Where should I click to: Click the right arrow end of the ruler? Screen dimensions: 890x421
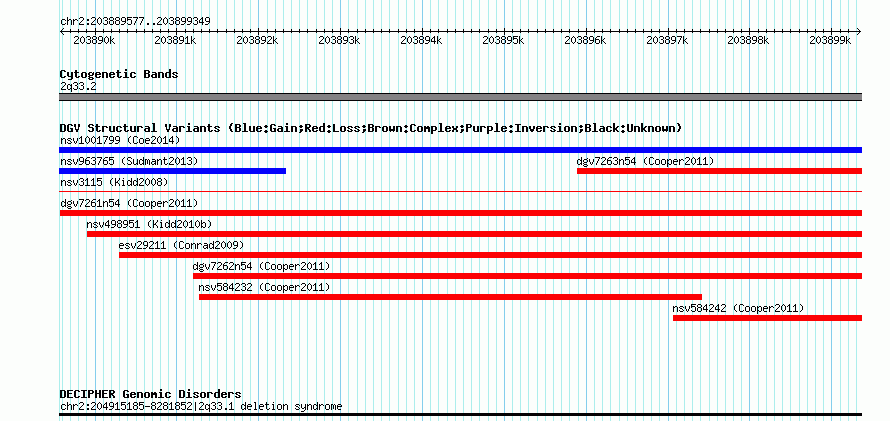coord(859,32)
